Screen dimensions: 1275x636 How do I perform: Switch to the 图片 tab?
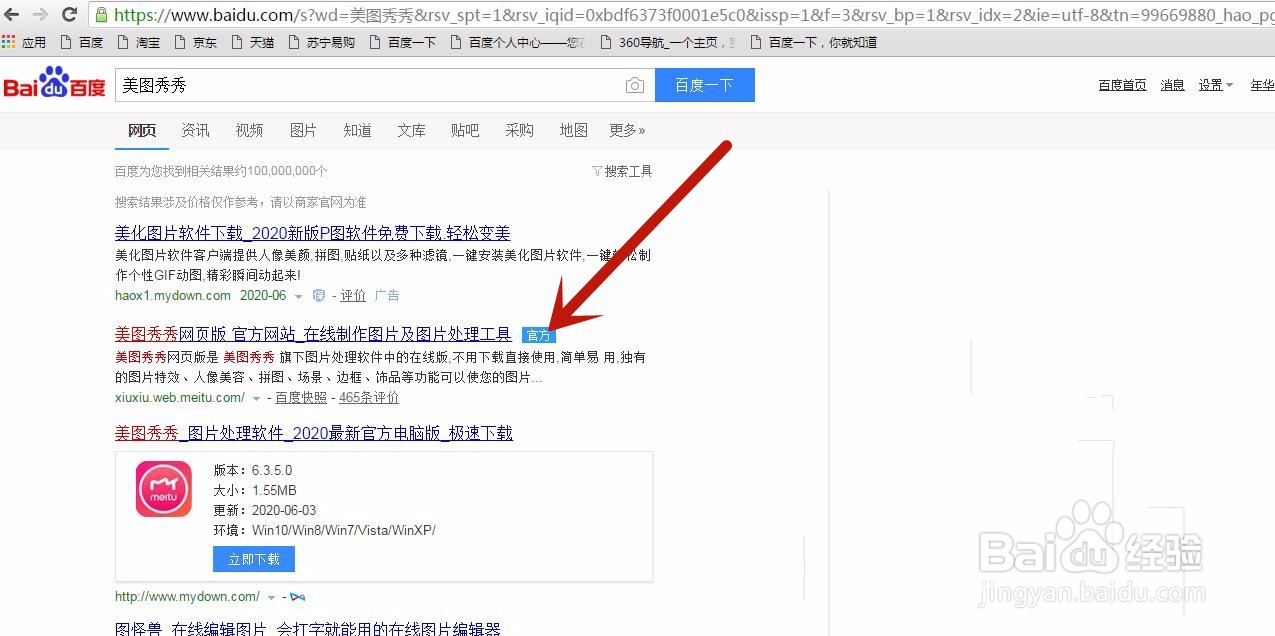(303, 130)
